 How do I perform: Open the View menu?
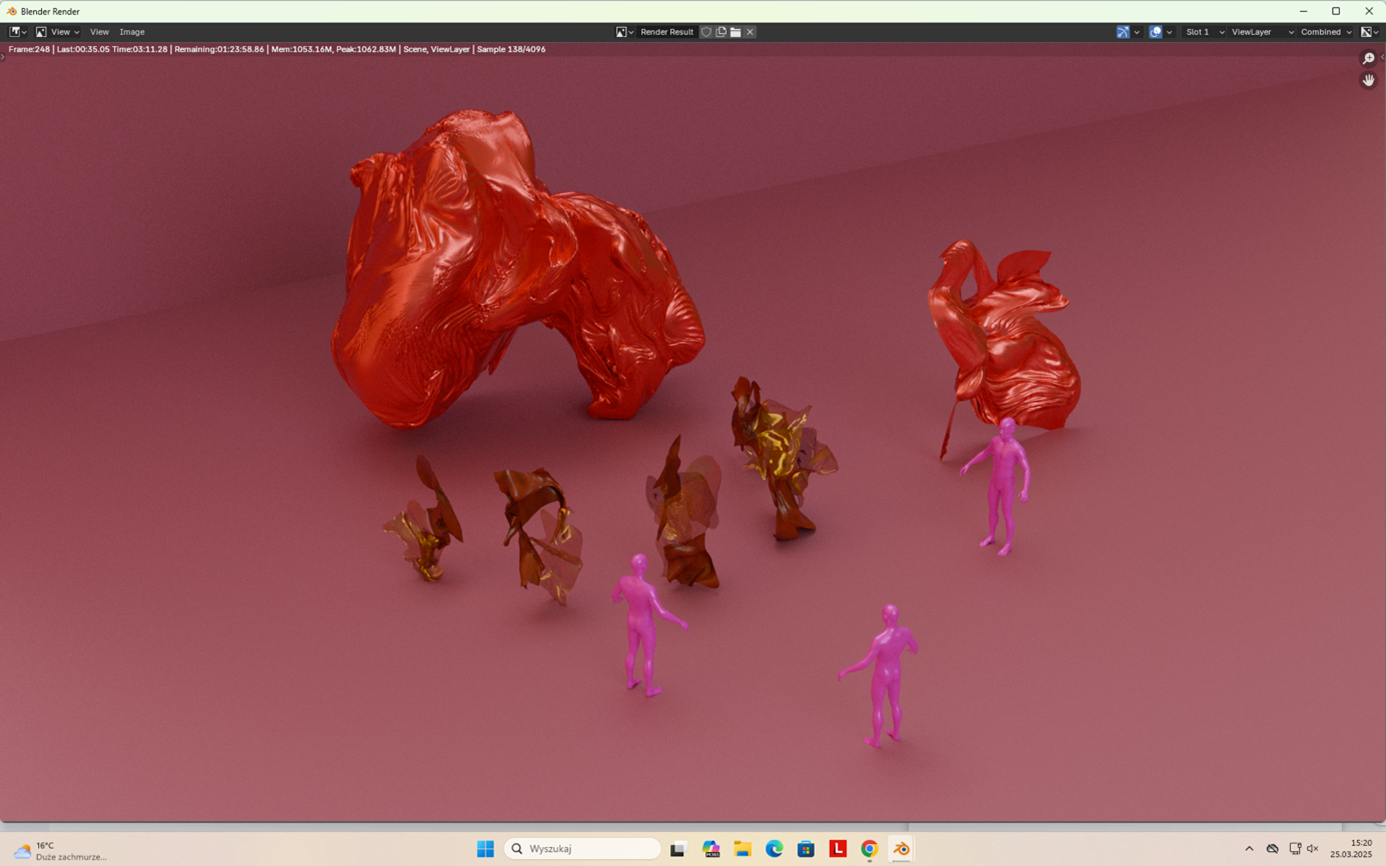click(x=99, y=32)
